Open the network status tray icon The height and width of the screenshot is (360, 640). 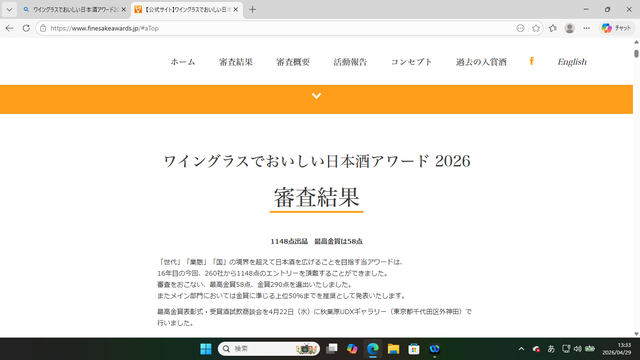point(566,349)
